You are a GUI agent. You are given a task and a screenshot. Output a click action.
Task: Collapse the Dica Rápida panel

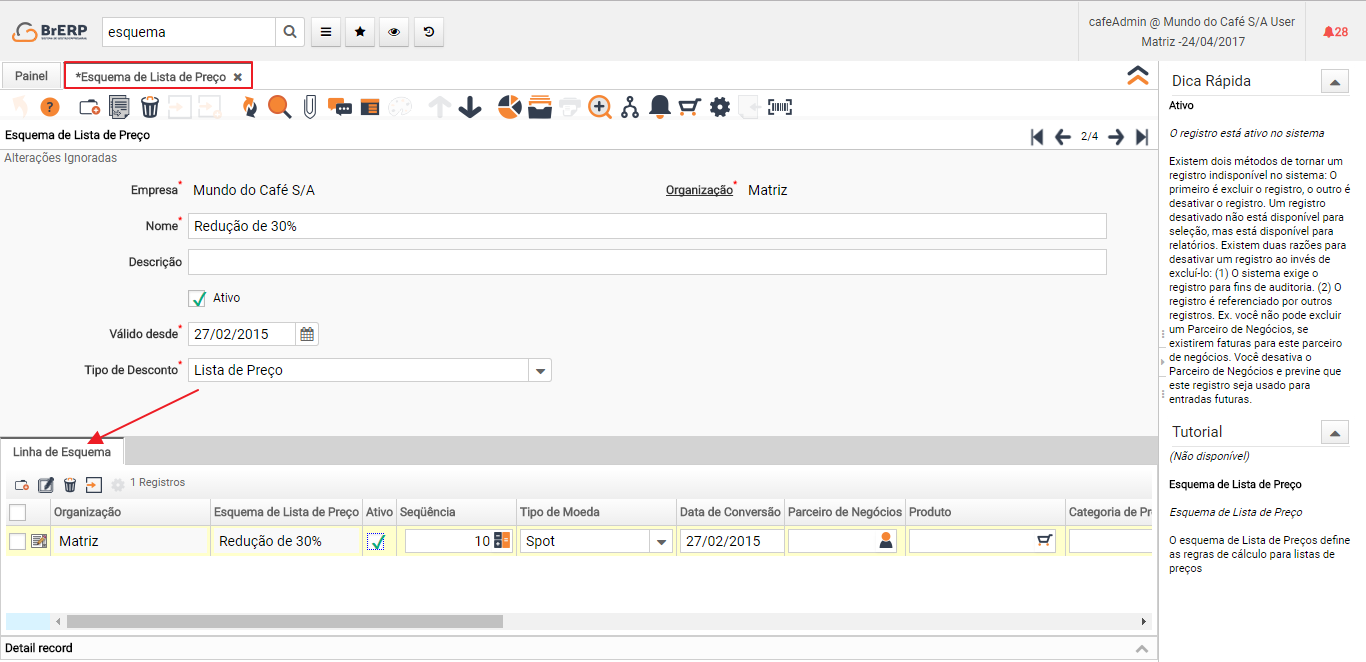point(1335,82)
